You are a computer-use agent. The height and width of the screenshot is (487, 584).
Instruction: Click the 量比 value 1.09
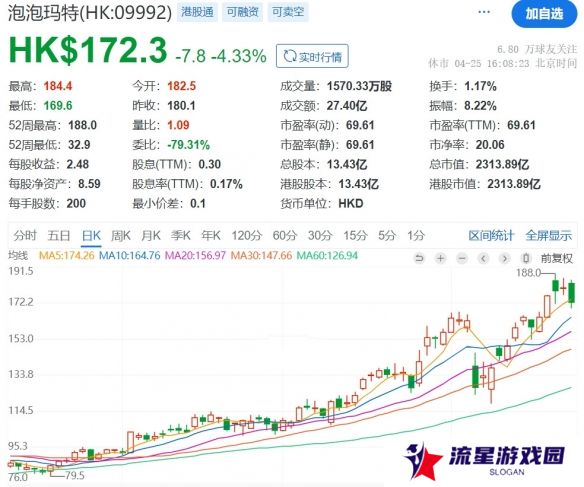pyautogui.click(x=178, y=125)
